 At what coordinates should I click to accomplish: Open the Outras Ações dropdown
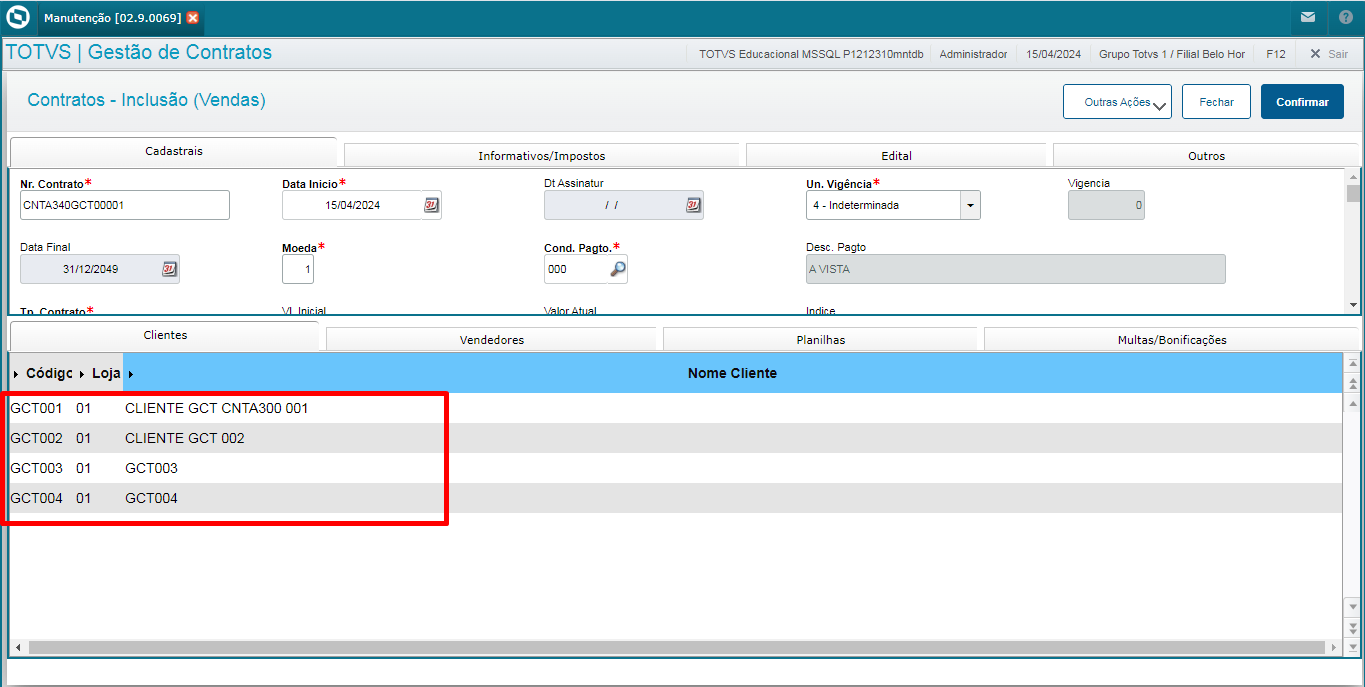(1117, 102)
